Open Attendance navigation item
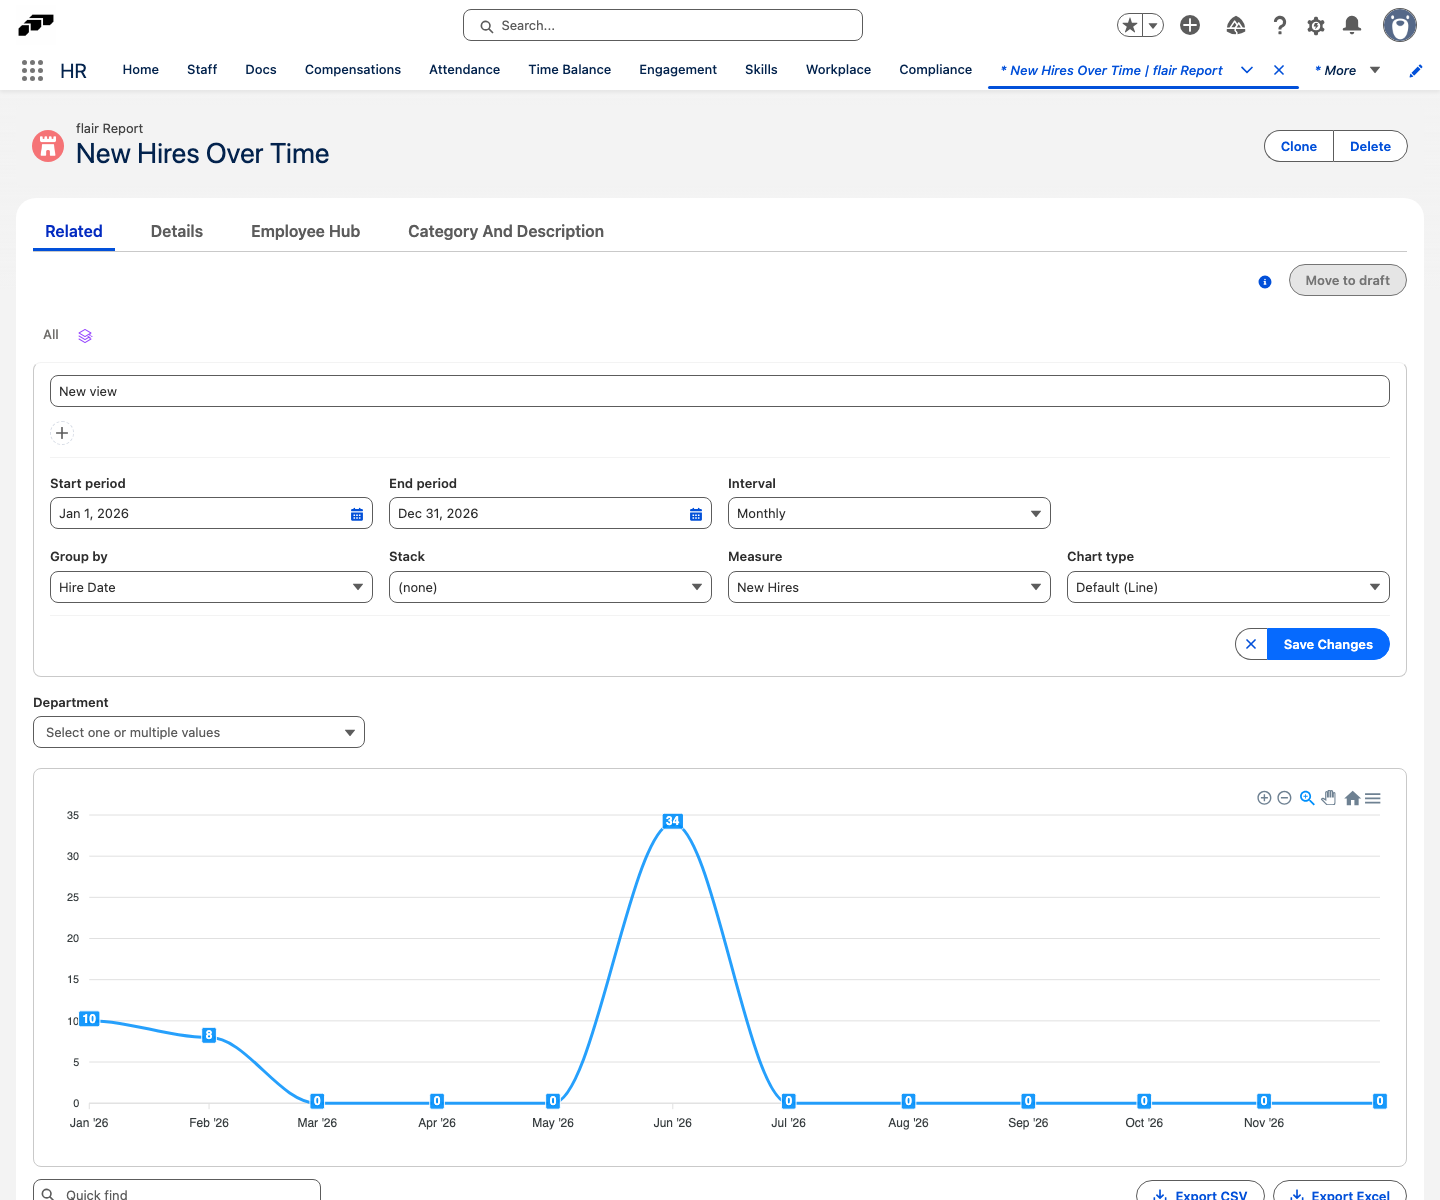Viewport: 1440px width, 1200px height. coord(464,70)
